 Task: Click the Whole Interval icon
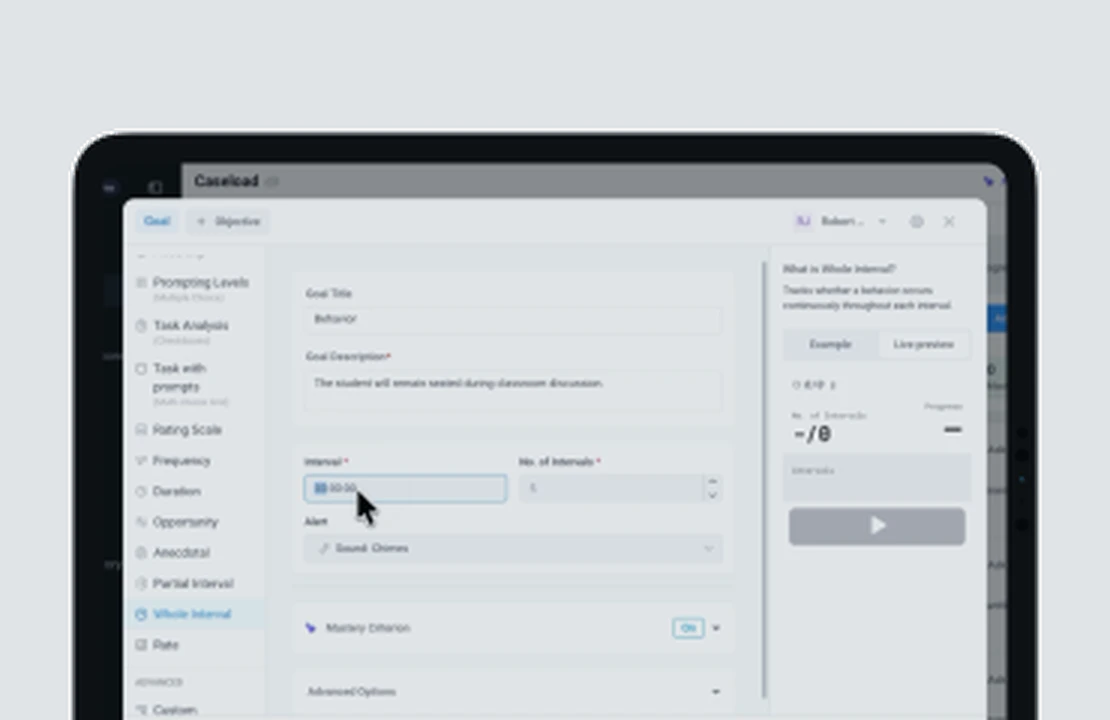pos(142,615)
